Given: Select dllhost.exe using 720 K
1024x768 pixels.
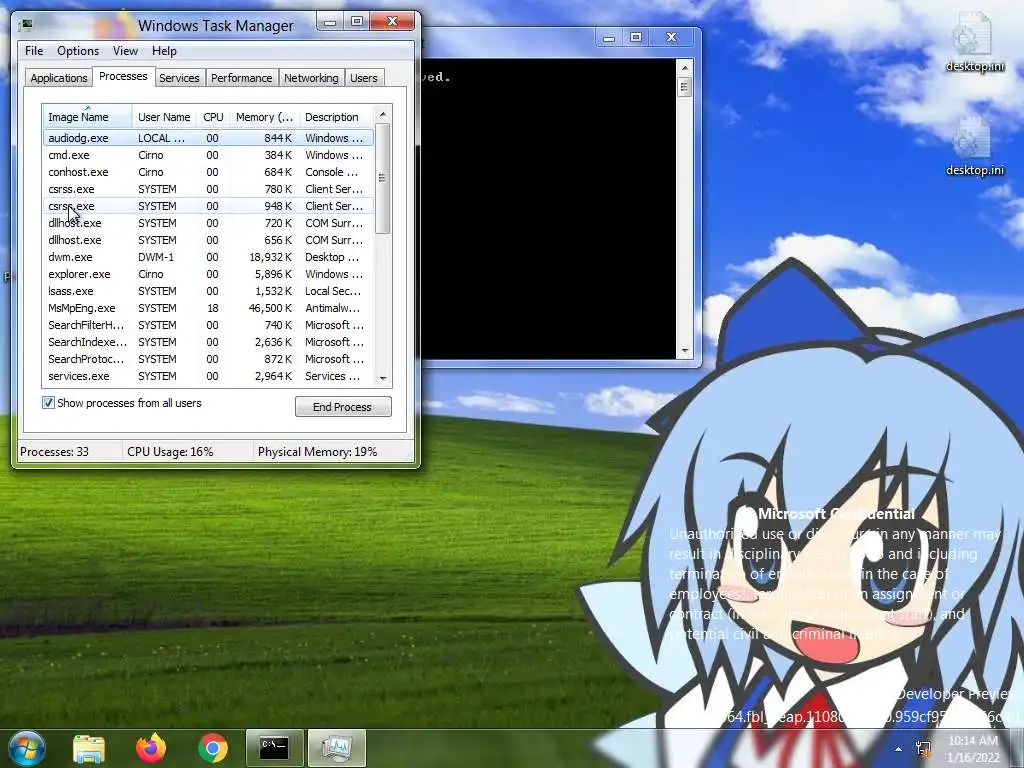Looking at the screenshot, I should coord(208,223).
